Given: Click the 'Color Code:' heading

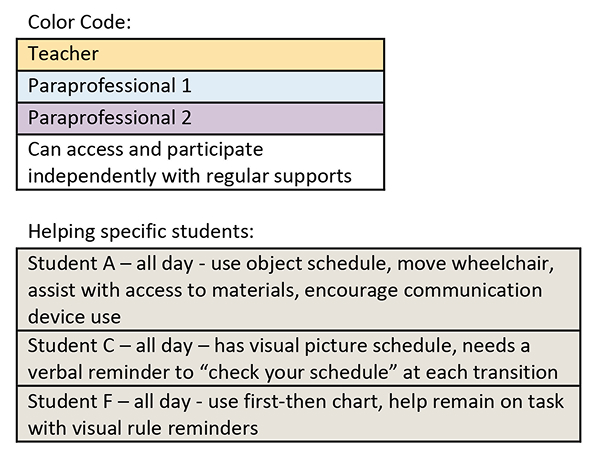Looking at the screenshot, I should 80,22.
